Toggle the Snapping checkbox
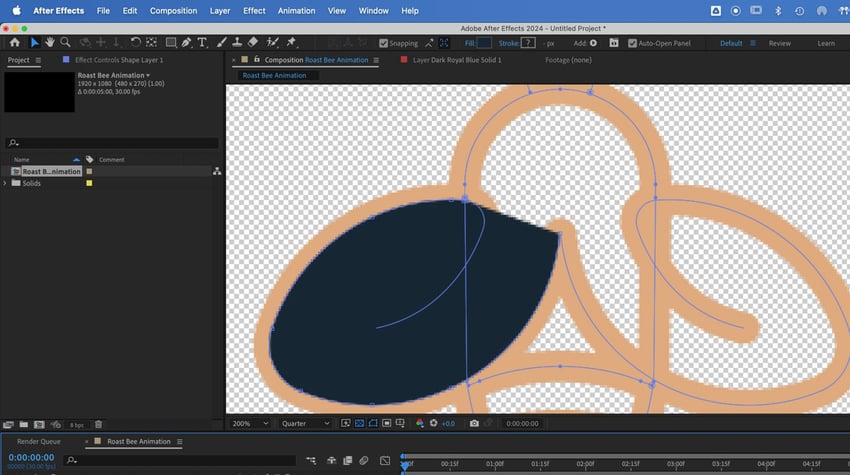 click(384, 43)
